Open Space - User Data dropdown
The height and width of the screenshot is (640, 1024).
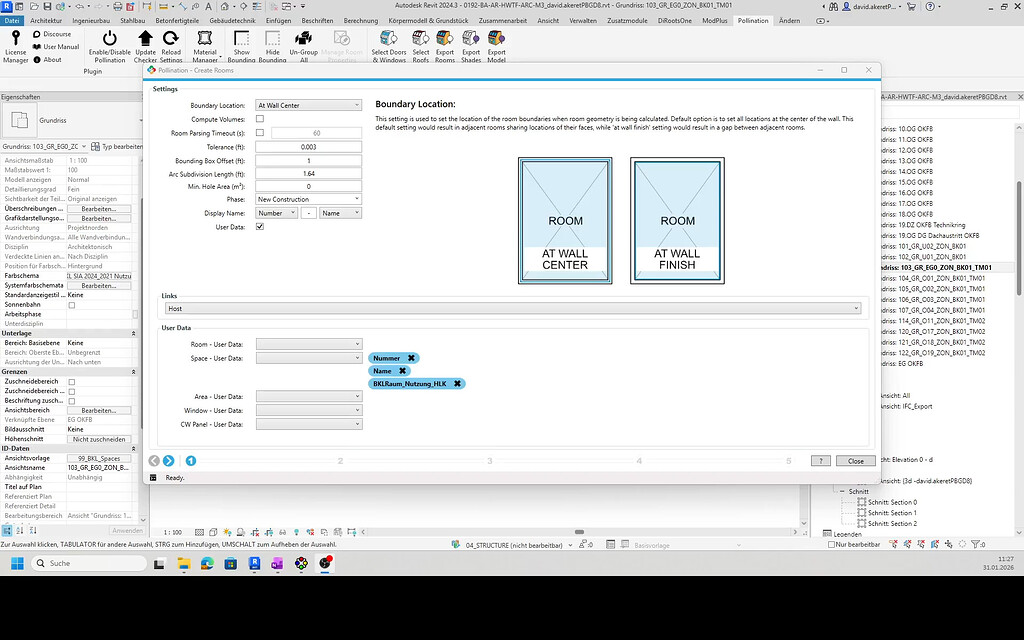pyautogui.click(x=309, y=358)
